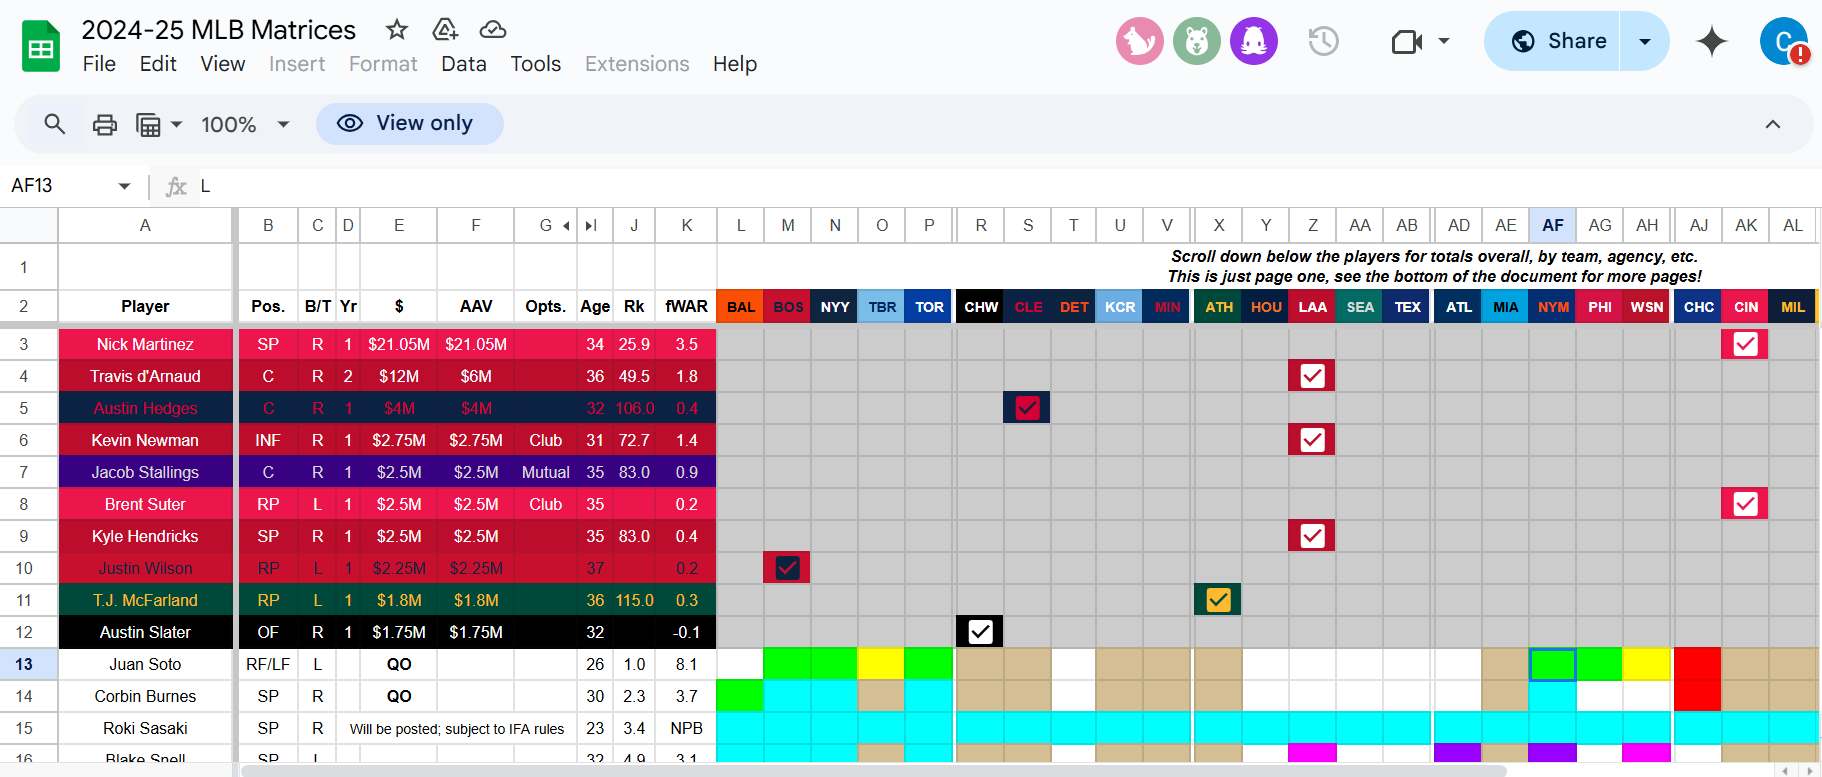This screenshot has width=1822, height=777.
Task: Select row 13 header
Action: [x=24, y=664]
